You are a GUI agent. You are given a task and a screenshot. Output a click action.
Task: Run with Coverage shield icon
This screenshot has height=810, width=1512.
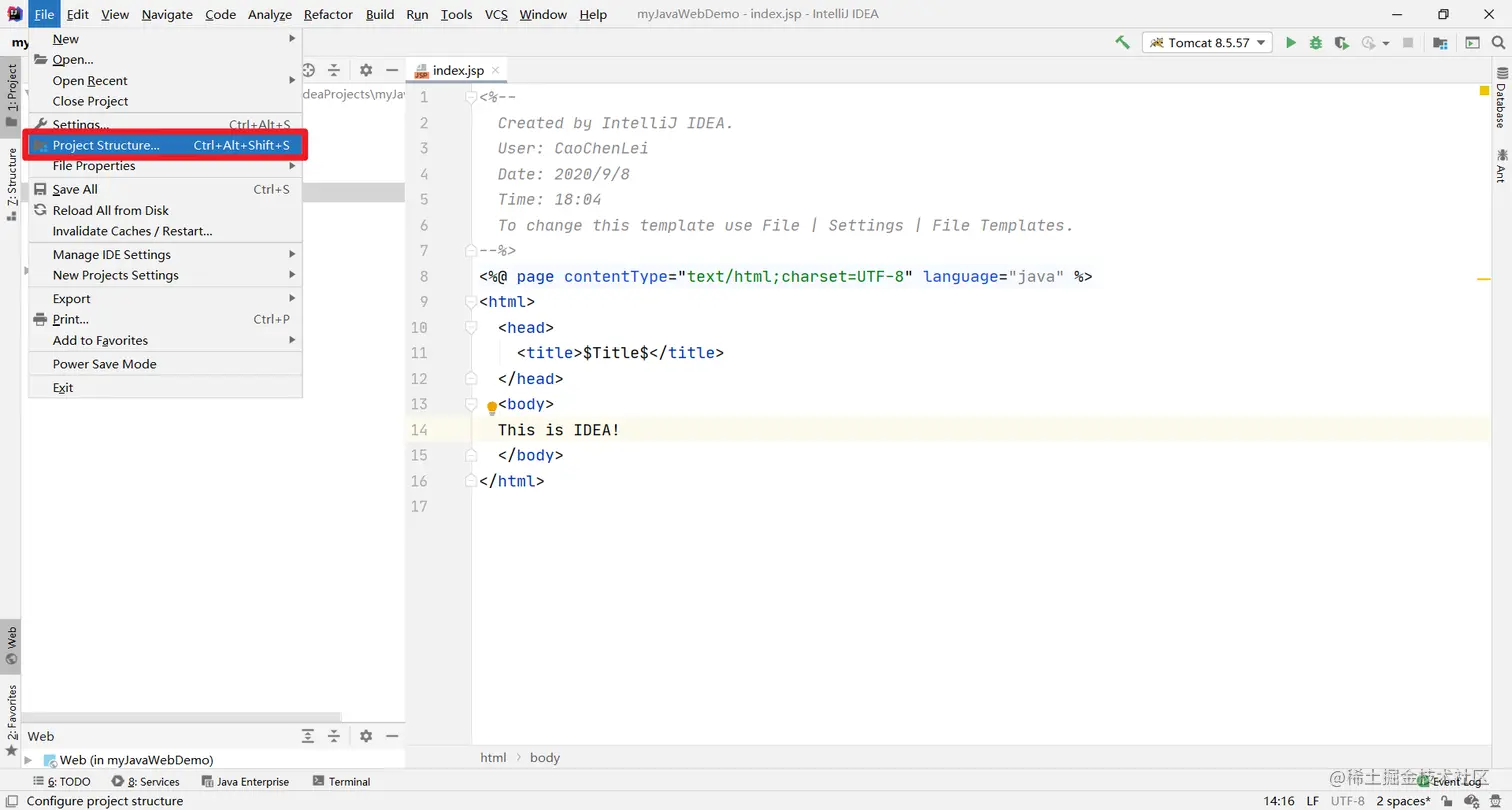point(1341,42)
